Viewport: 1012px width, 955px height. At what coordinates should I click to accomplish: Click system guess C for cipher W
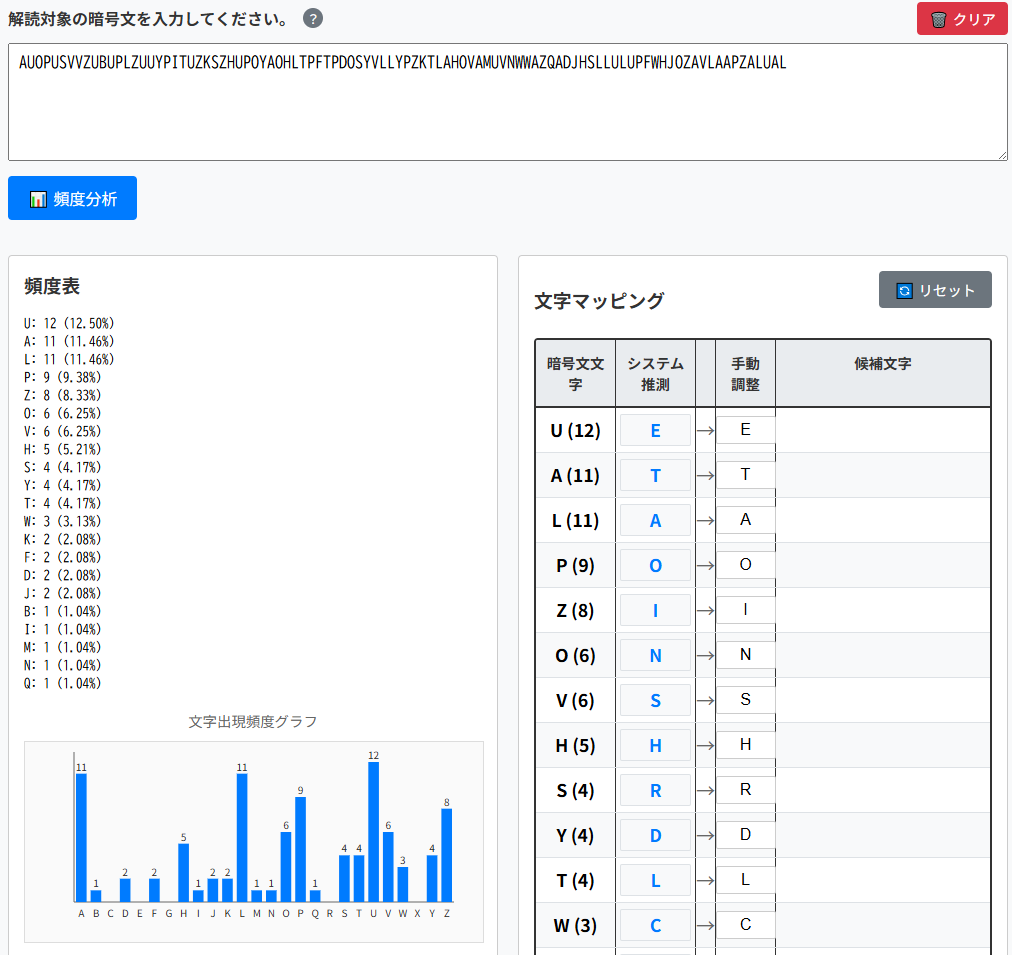(x=655, y=925)
